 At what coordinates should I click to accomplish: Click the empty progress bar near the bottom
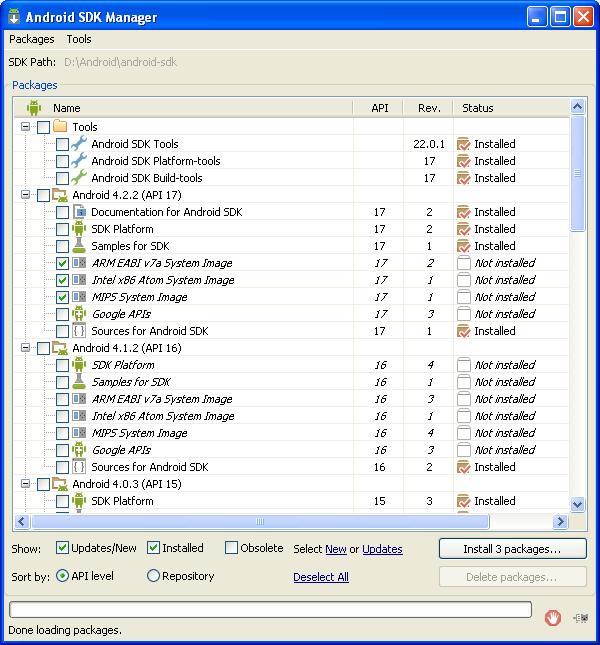[x=270, y=610]
